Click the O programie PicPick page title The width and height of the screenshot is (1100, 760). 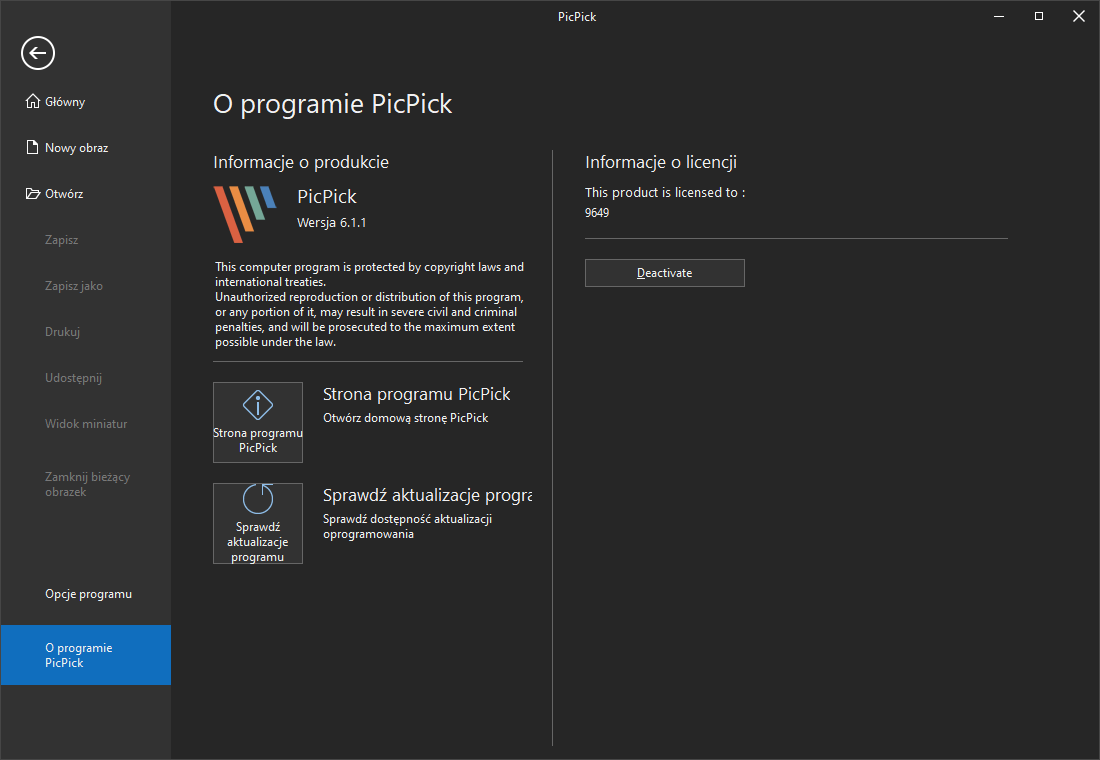tap(333, 104)
